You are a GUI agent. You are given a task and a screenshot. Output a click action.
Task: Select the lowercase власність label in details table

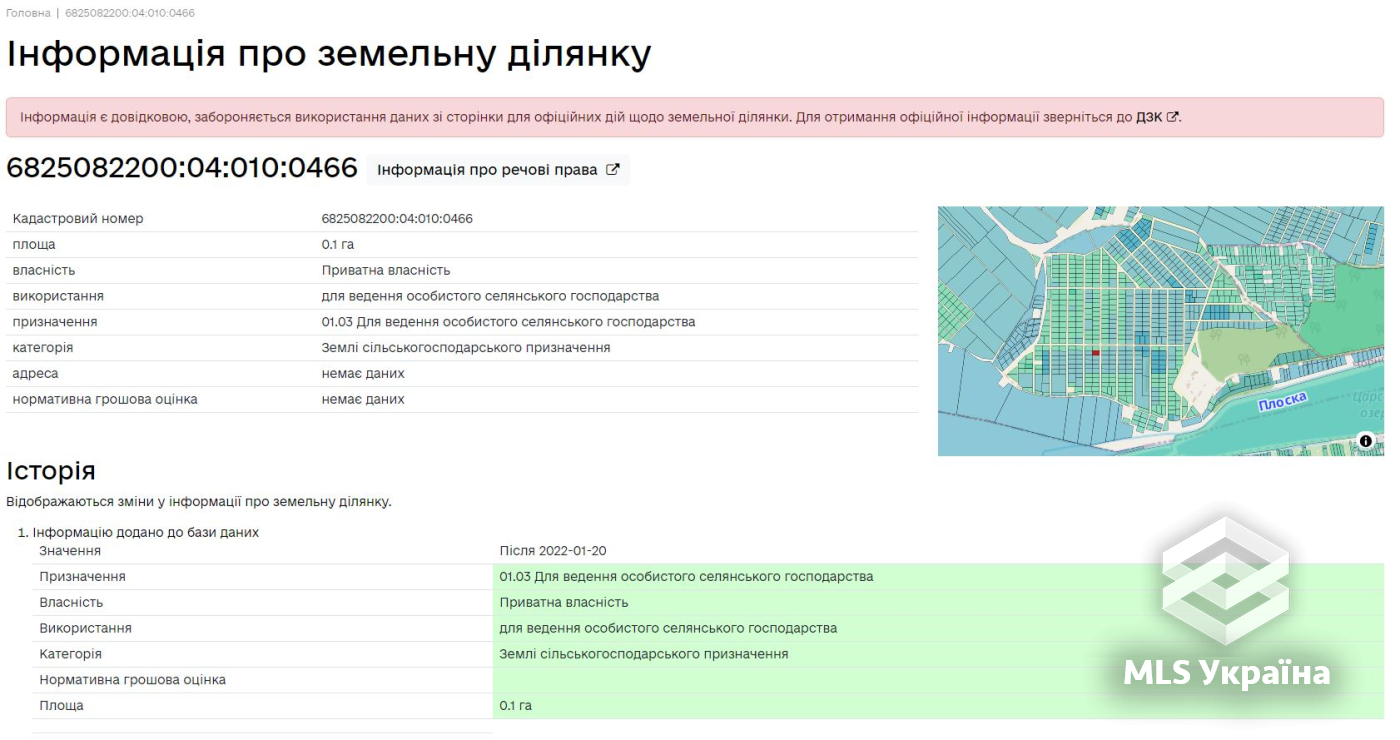tap(44, 271)
